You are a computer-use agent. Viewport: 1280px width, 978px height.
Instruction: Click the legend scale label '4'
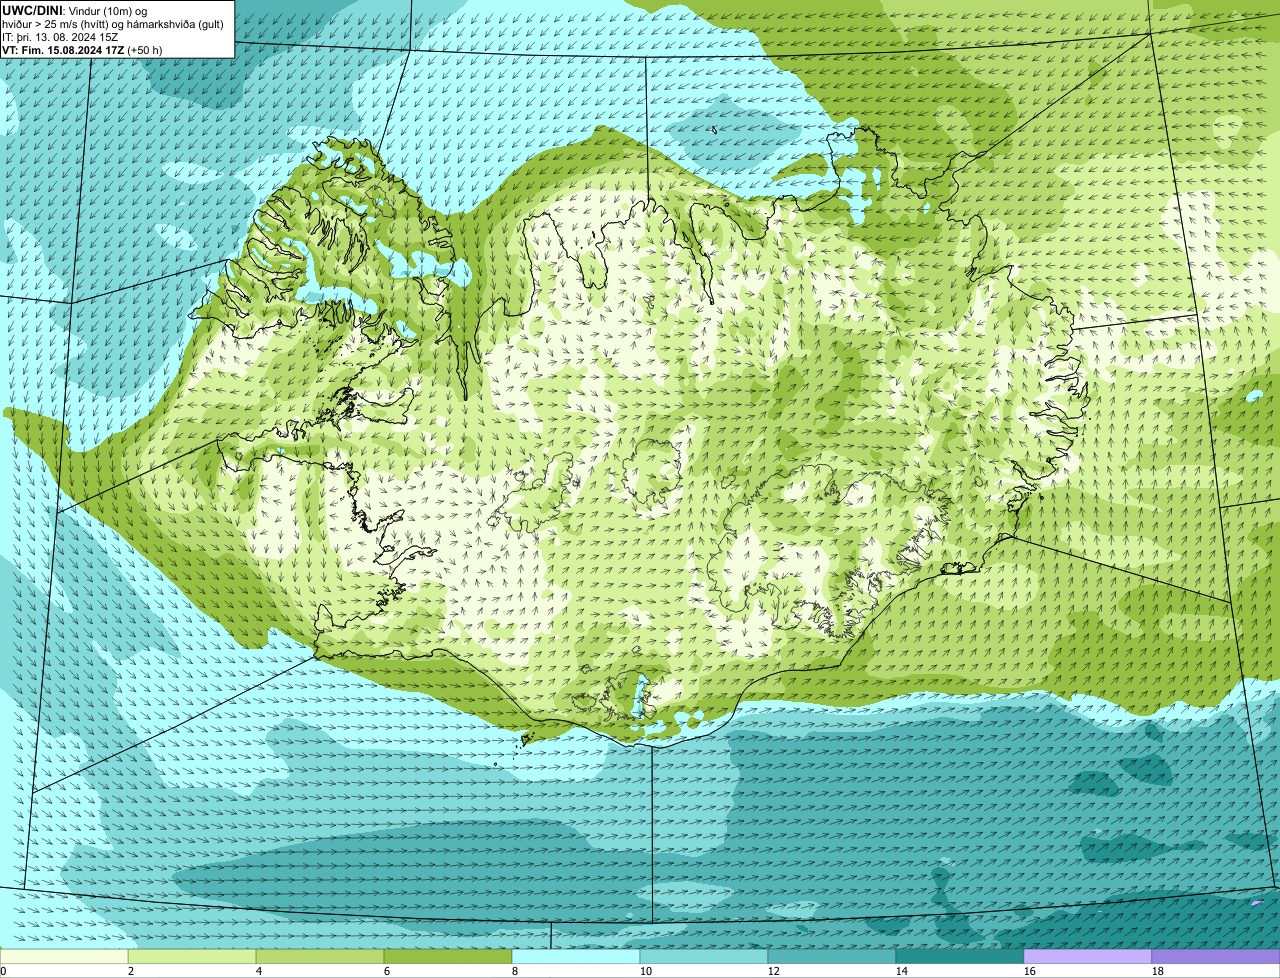coord(259,971)
